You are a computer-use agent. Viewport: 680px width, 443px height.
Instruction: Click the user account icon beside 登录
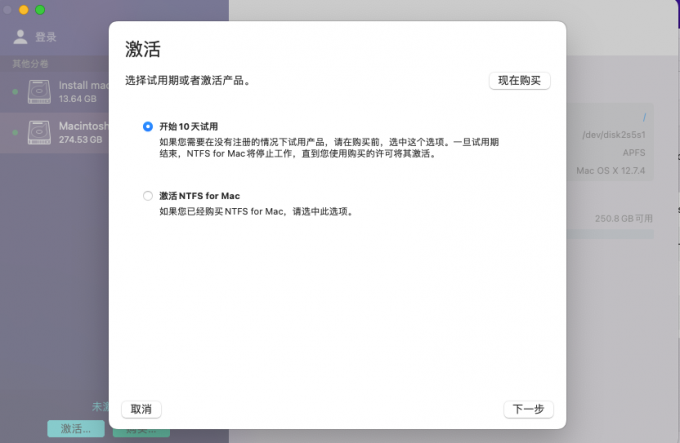[20, 37]
